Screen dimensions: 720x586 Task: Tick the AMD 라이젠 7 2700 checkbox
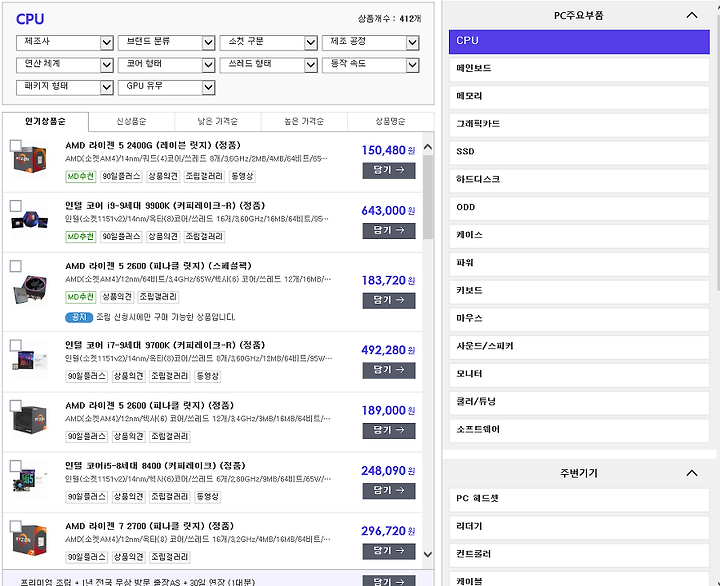click(x=16, y=526)
